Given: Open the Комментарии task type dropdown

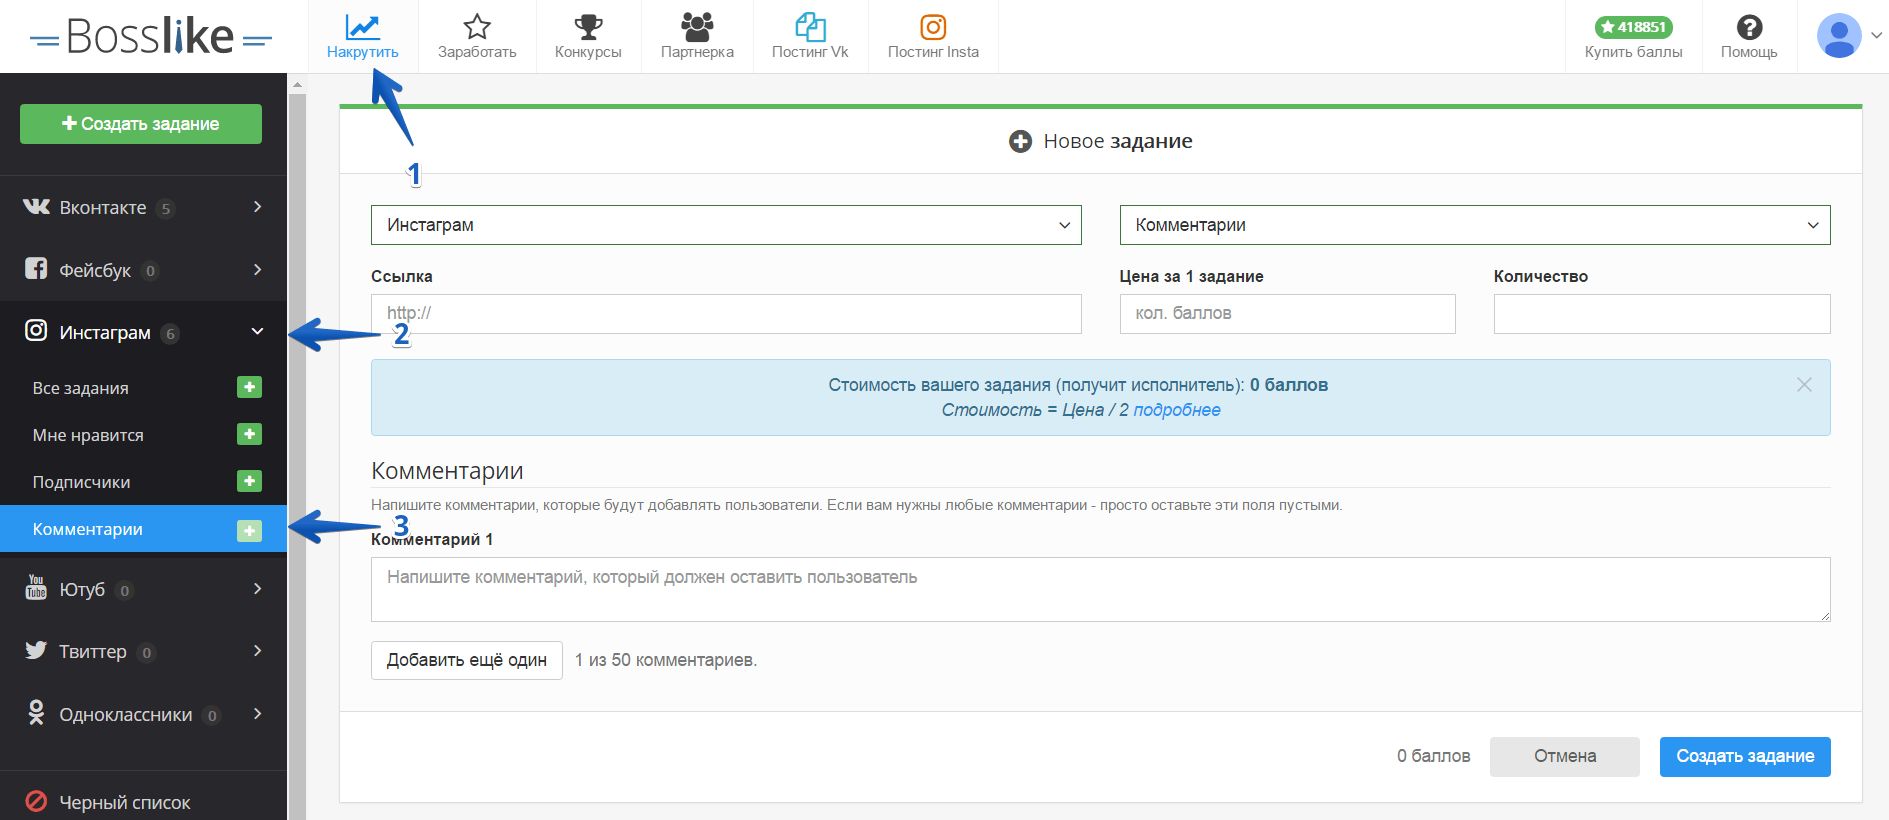Looking at the screenshot, I should tap(1475, 225).
